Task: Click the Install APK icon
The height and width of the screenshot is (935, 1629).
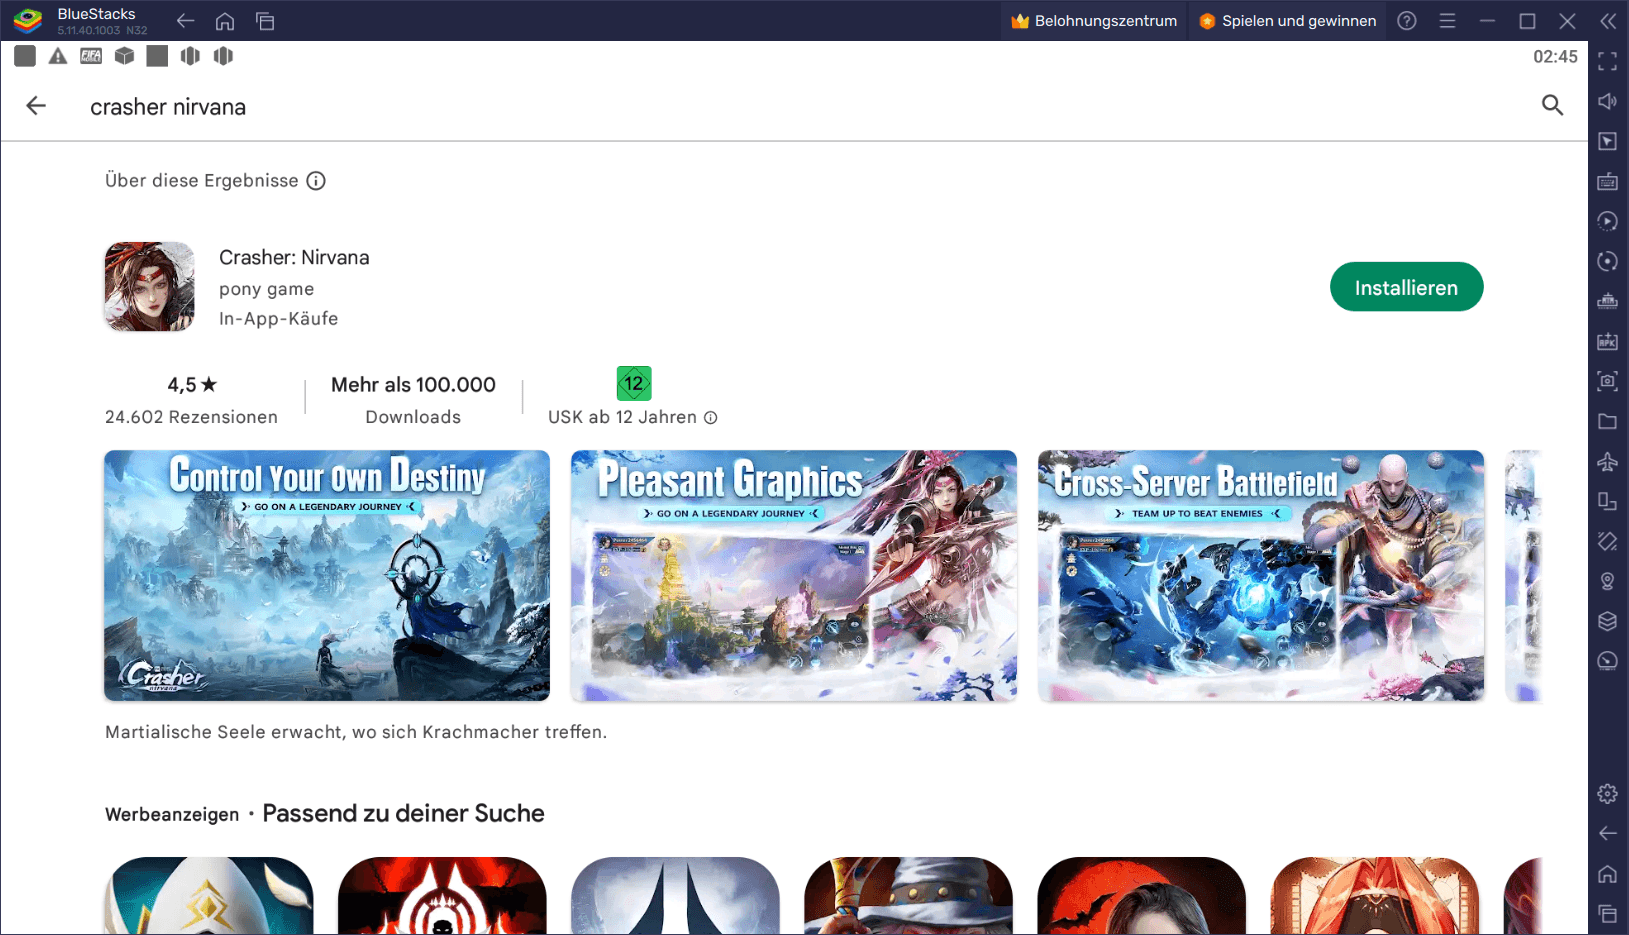Action: [x=1607, y=341]
